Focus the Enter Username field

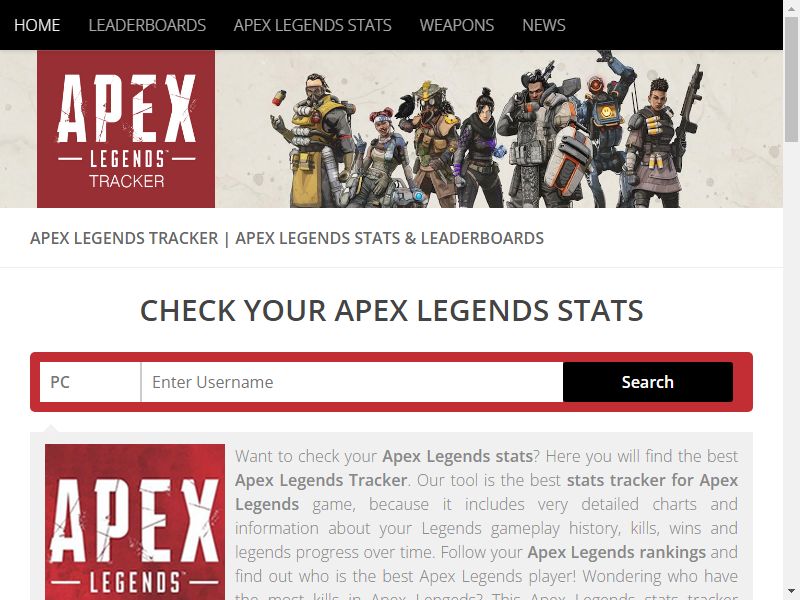click(352, 382)
